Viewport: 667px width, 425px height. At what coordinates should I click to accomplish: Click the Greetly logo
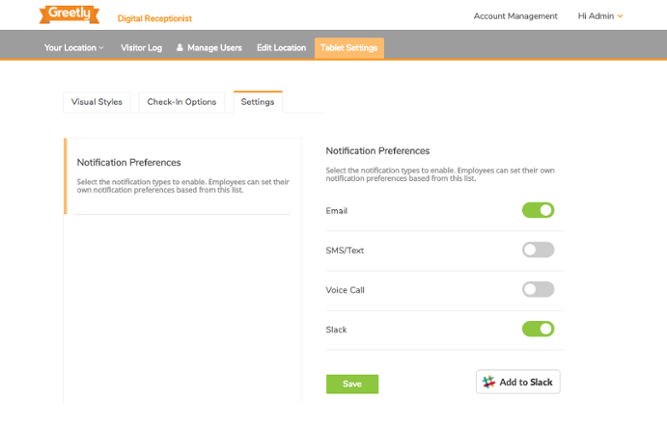(69, 14)
